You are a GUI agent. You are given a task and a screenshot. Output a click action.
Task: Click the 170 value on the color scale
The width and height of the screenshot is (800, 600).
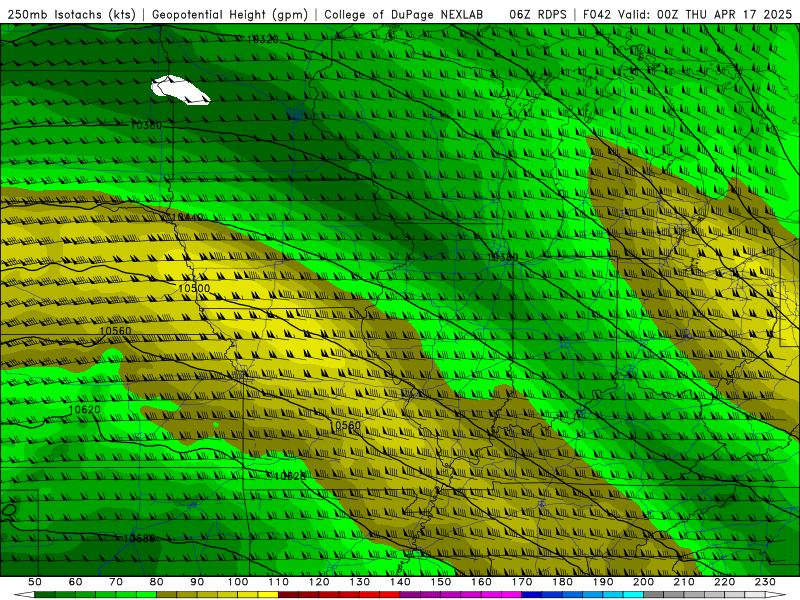pos(522,582)
